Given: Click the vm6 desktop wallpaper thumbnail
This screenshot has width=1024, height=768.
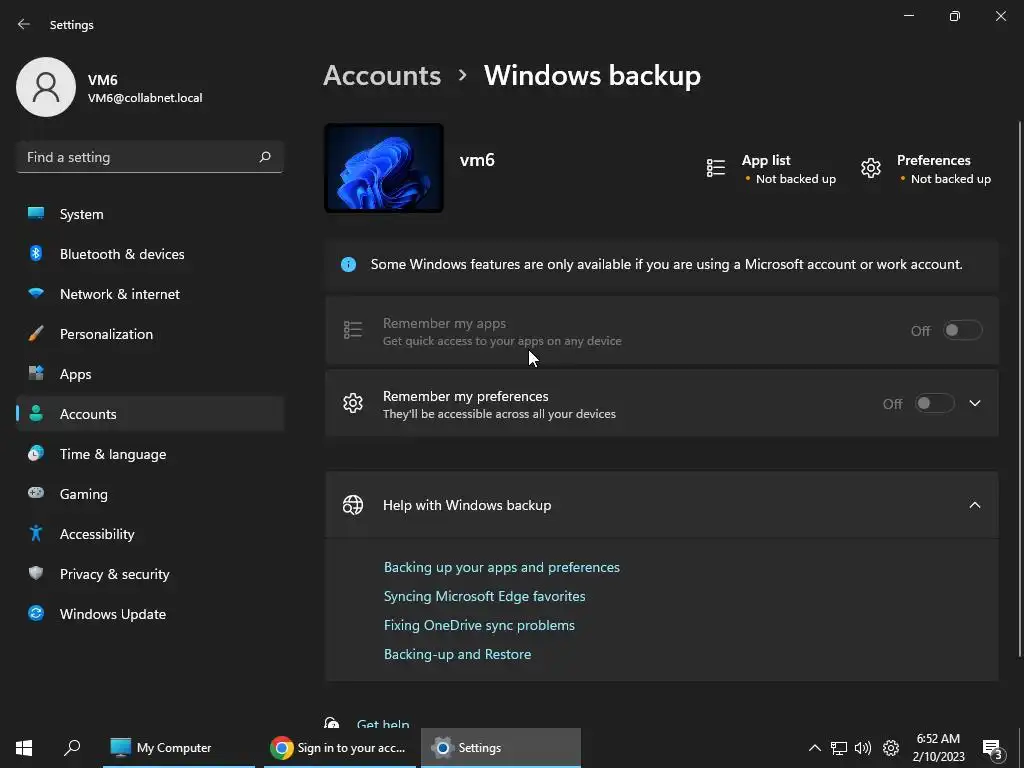Looking at the screenshot, I should tap(384, 168).
